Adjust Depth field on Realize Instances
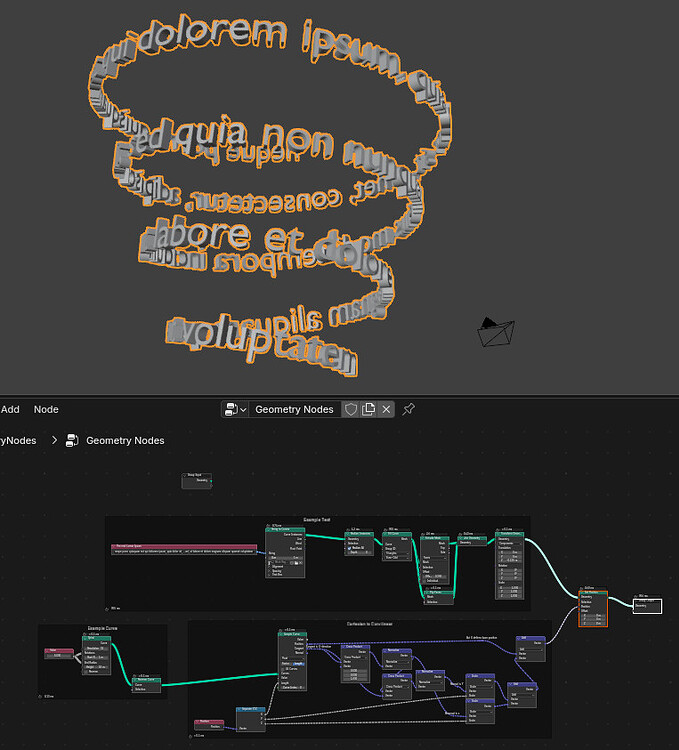The height and width of the screenshot is (750, 679). tap(360, 552)
